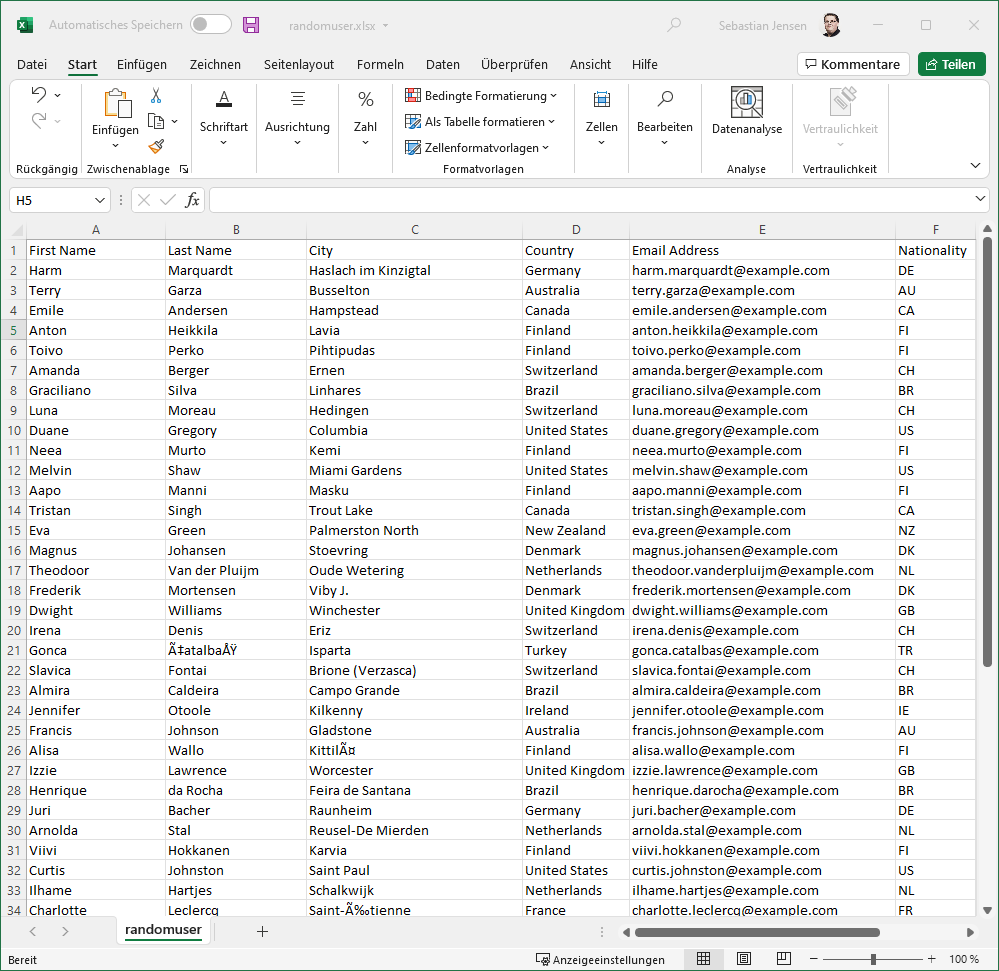Click the search magnifier in title bar

pos(675,25)
